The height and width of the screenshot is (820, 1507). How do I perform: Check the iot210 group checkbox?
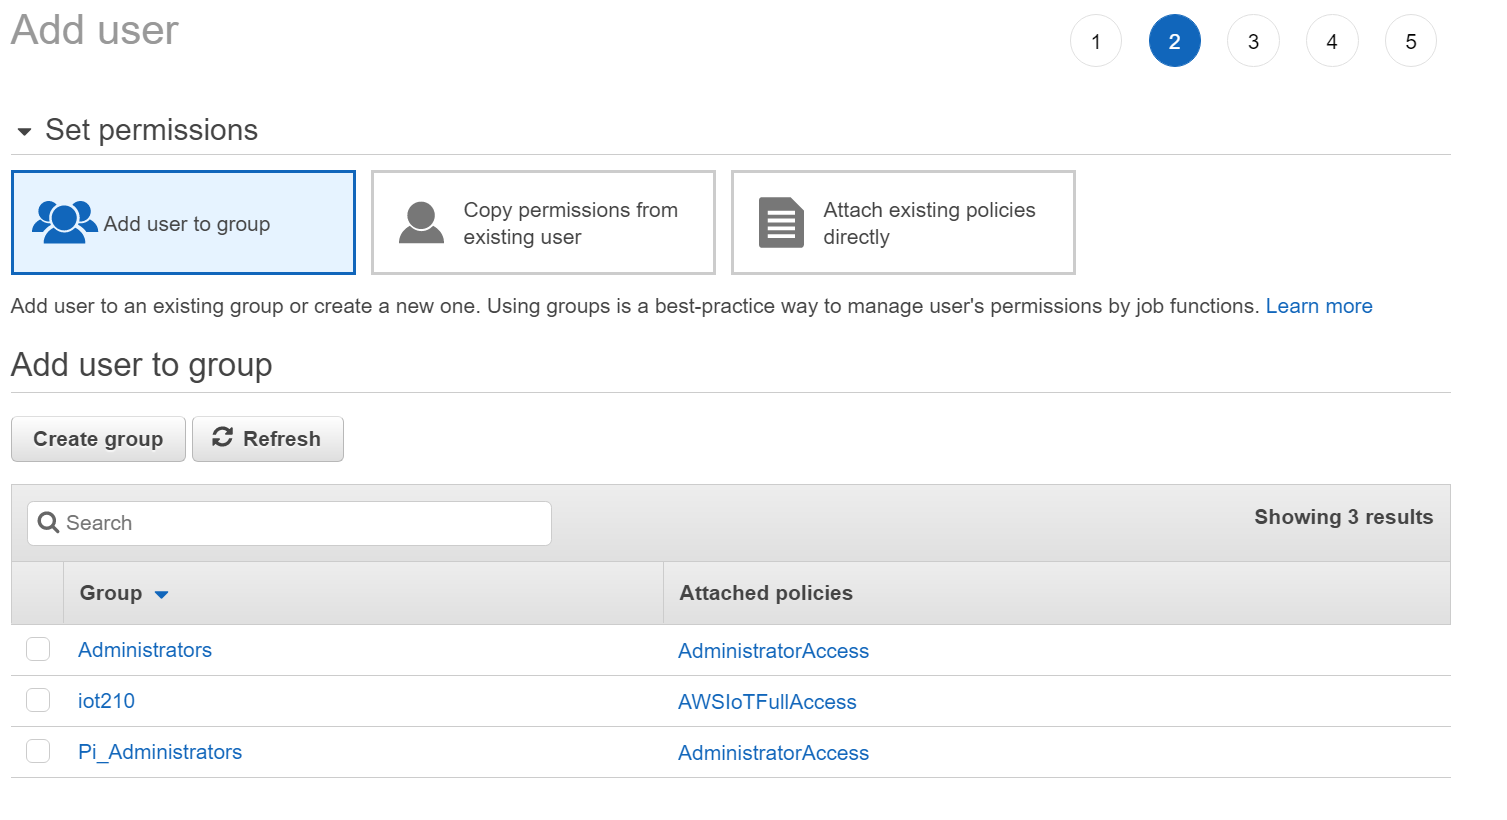click(x=37, y=700)
